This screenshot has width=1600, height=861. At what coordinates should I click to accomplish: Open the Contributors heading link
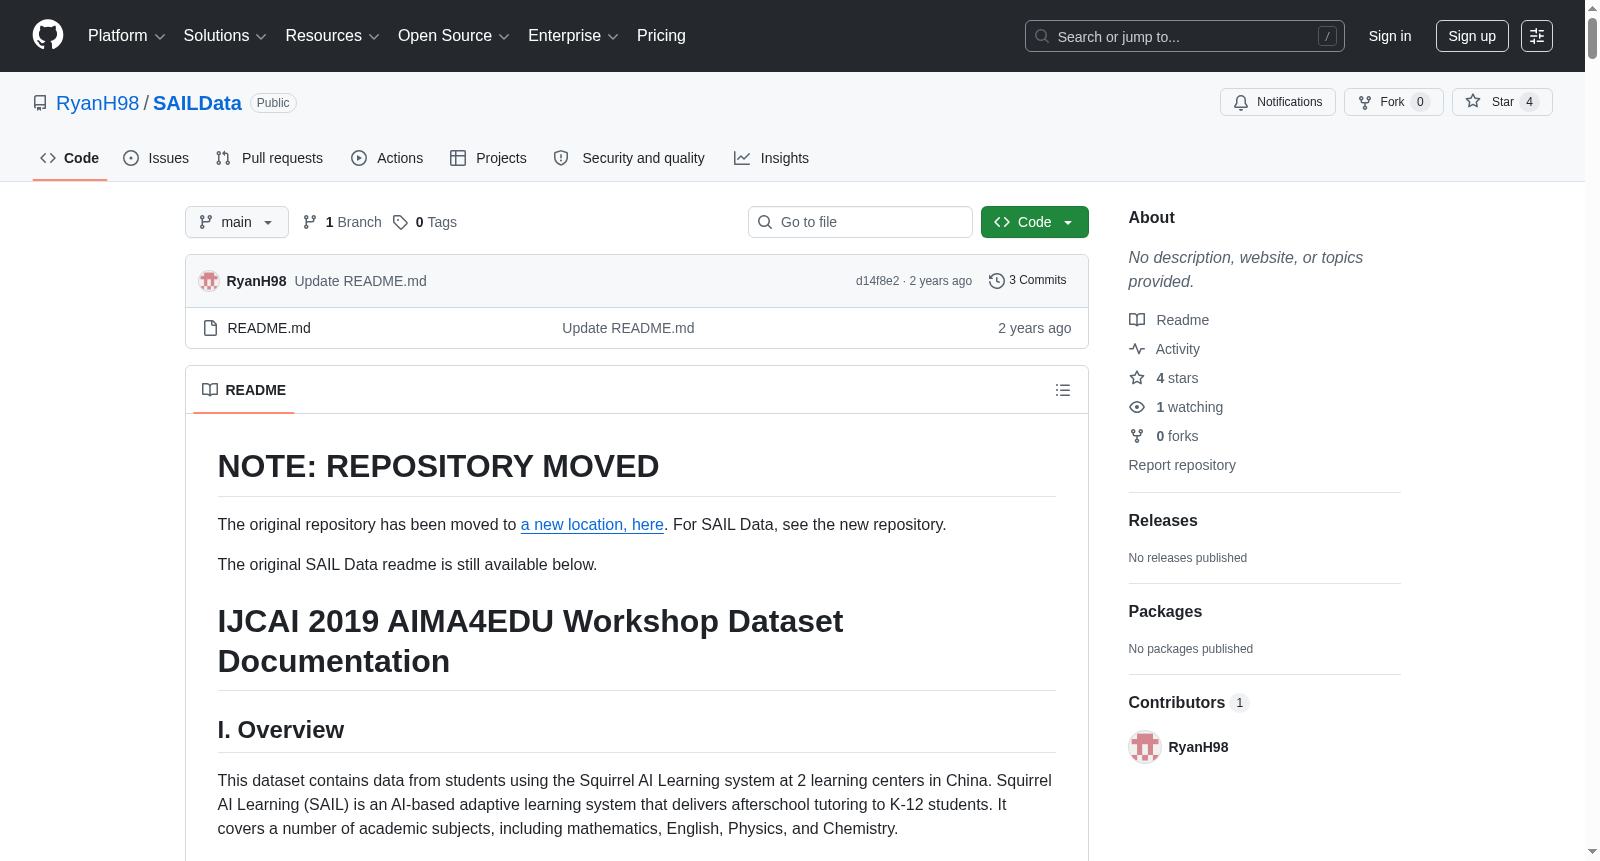point(1189,703)
